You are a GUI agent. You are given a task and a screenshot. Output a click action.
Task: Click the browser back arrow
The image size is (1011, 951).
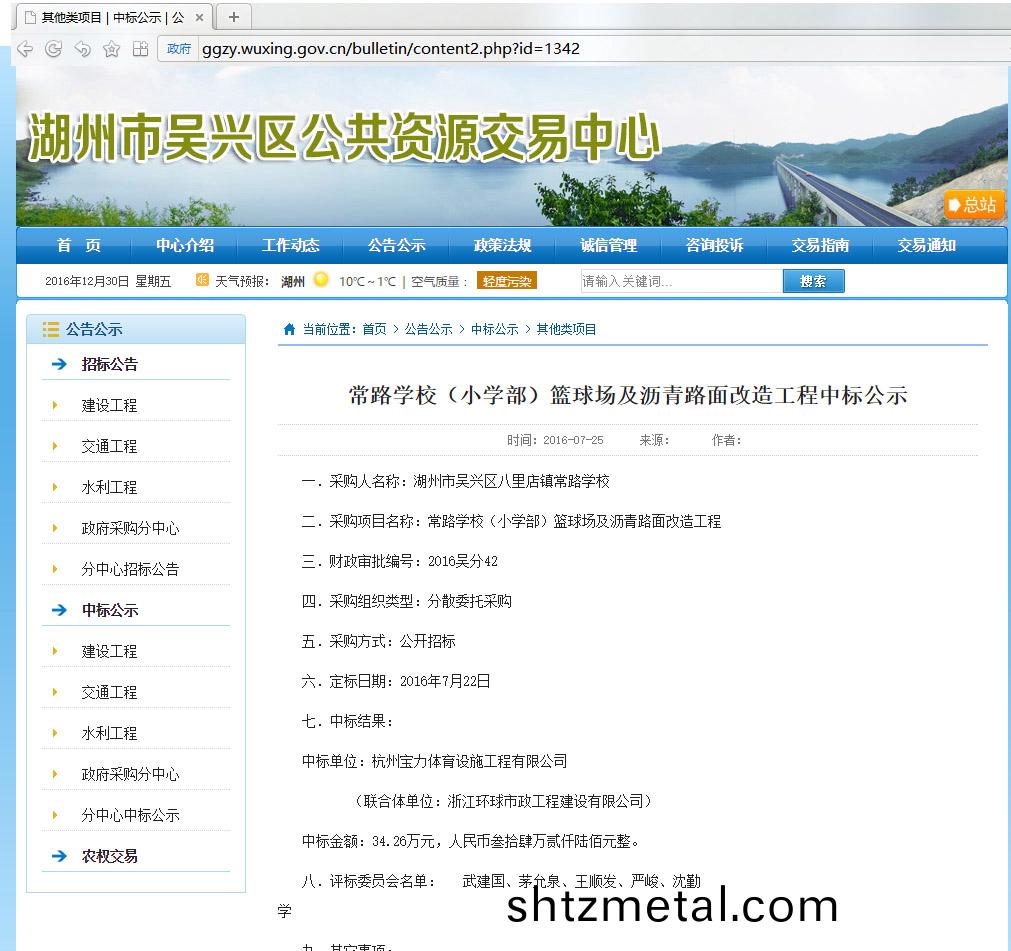pos(26,48)
